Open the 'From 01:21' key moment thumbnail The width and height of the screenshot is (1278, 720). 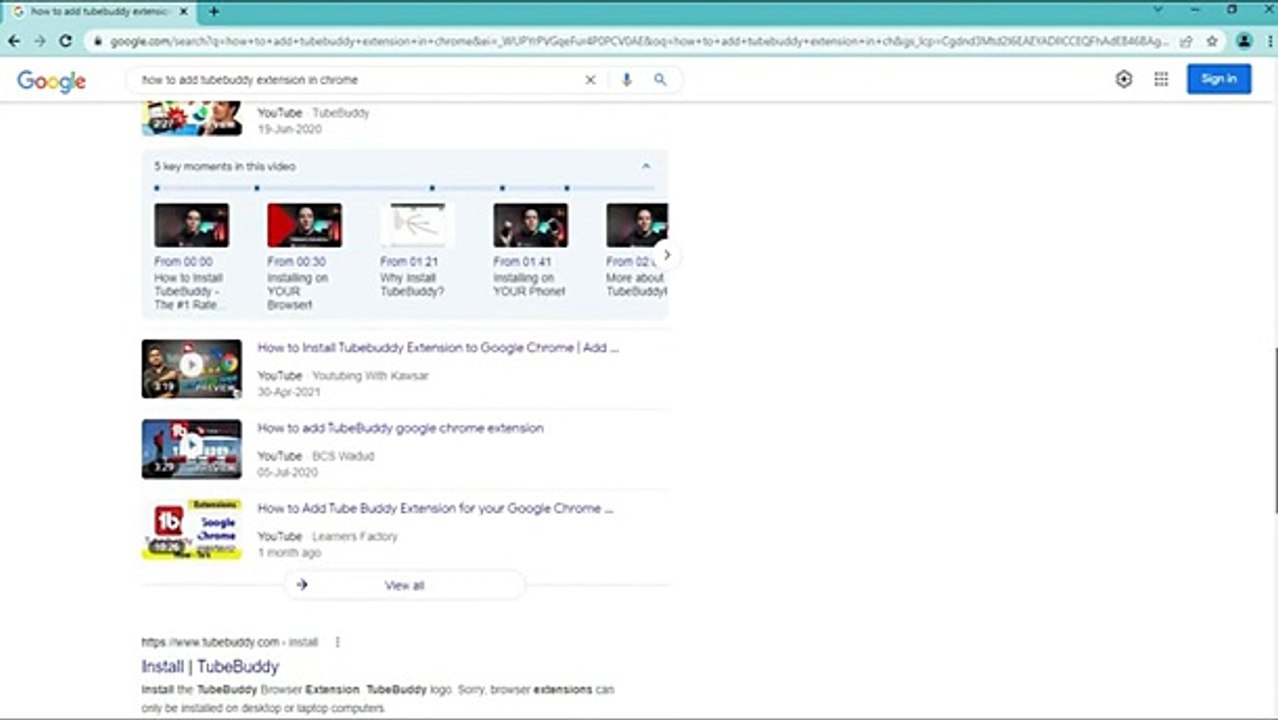(x=417, y=225)
